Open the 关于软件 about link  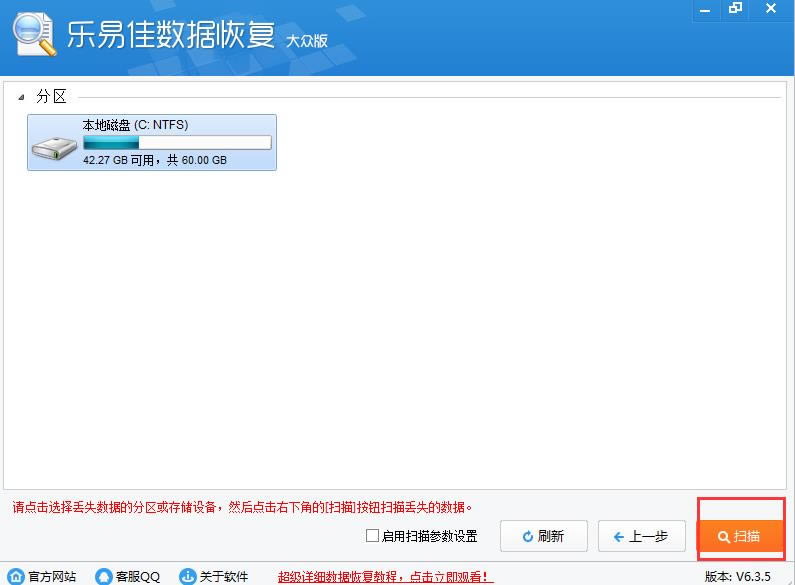[223, 576]
